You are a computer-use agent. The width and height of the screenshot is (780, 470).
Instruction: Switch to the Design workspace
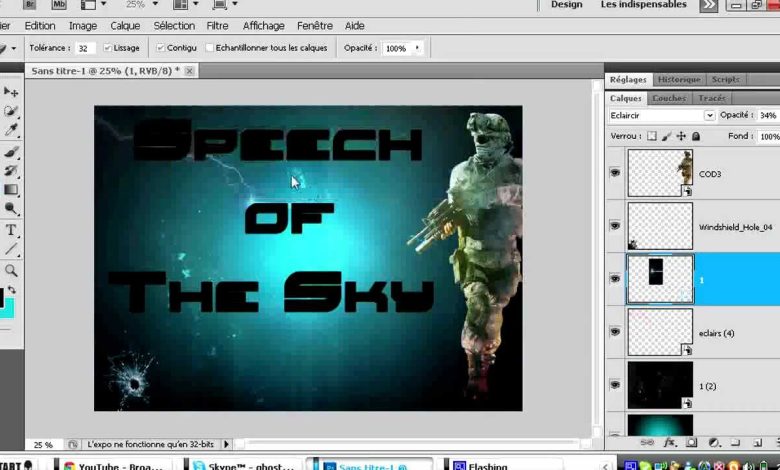[566, 5]
